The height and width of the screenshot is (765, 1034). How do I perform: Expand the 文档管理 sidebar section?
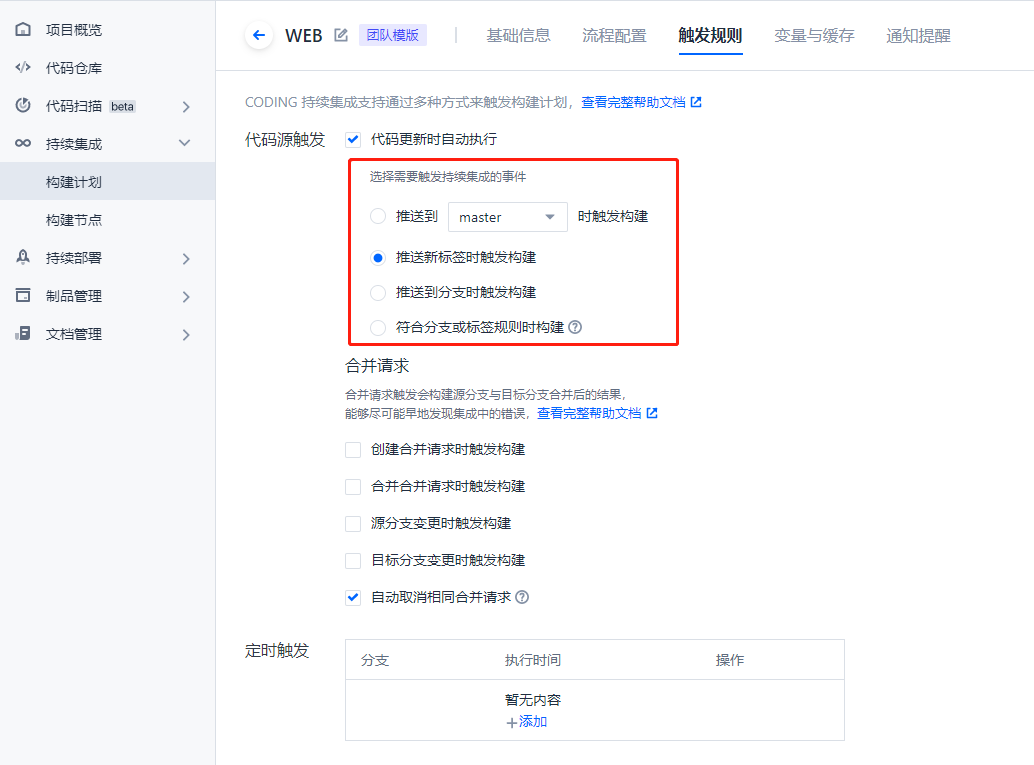pos(185,335)
